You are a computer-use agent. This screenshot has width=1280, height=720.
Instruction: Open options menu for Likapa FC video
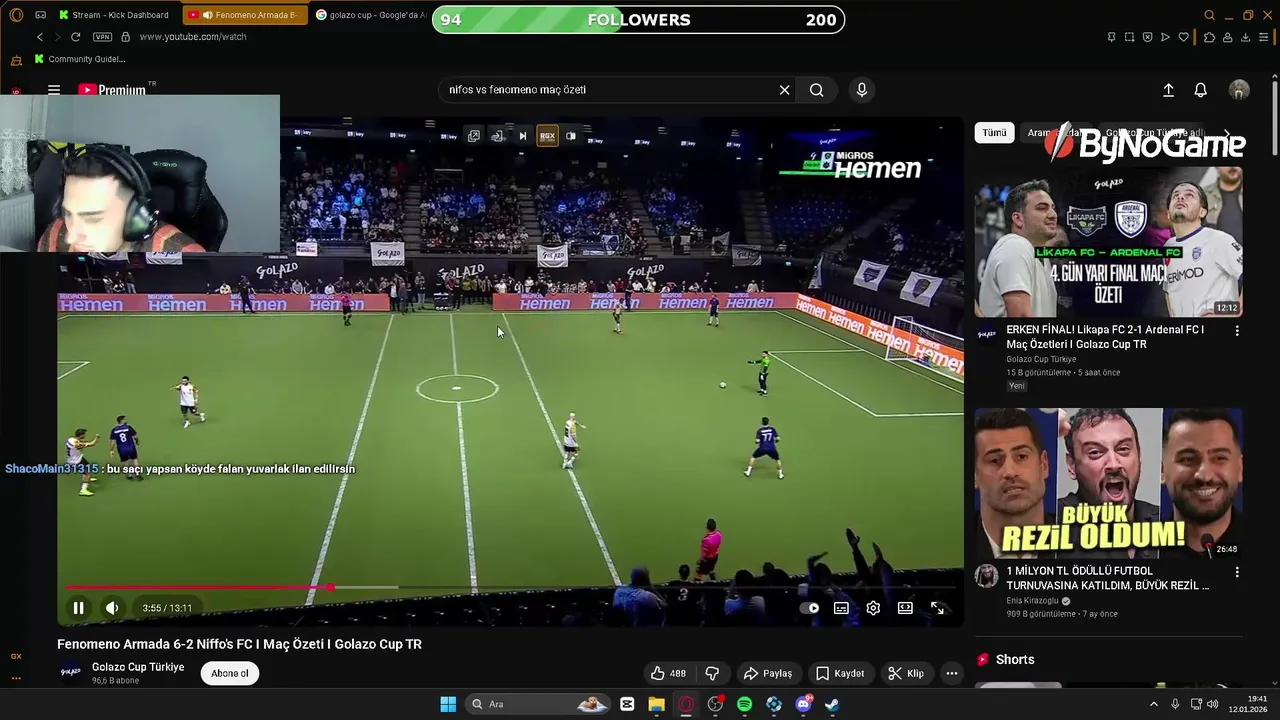pyautogui.click(x=1237, y=331)
